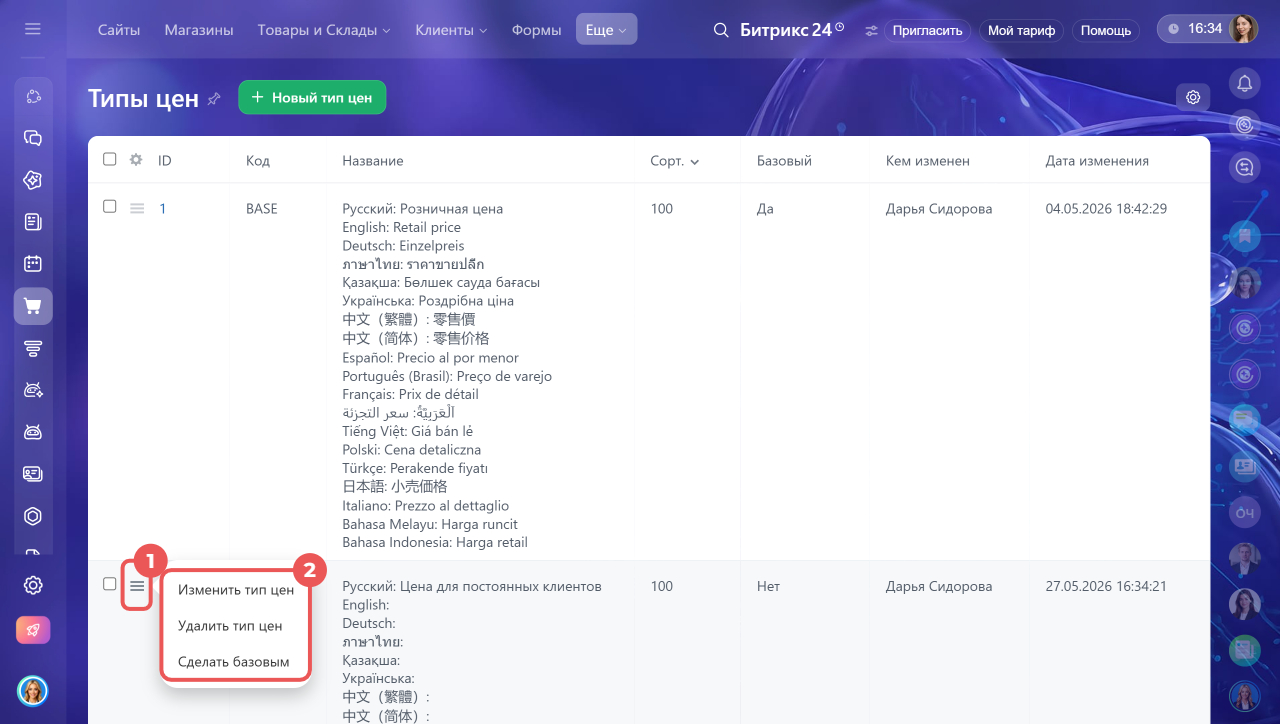The image size is (1280, 724).
Task: Select Изменить тип цен
Action: point(236,590)
